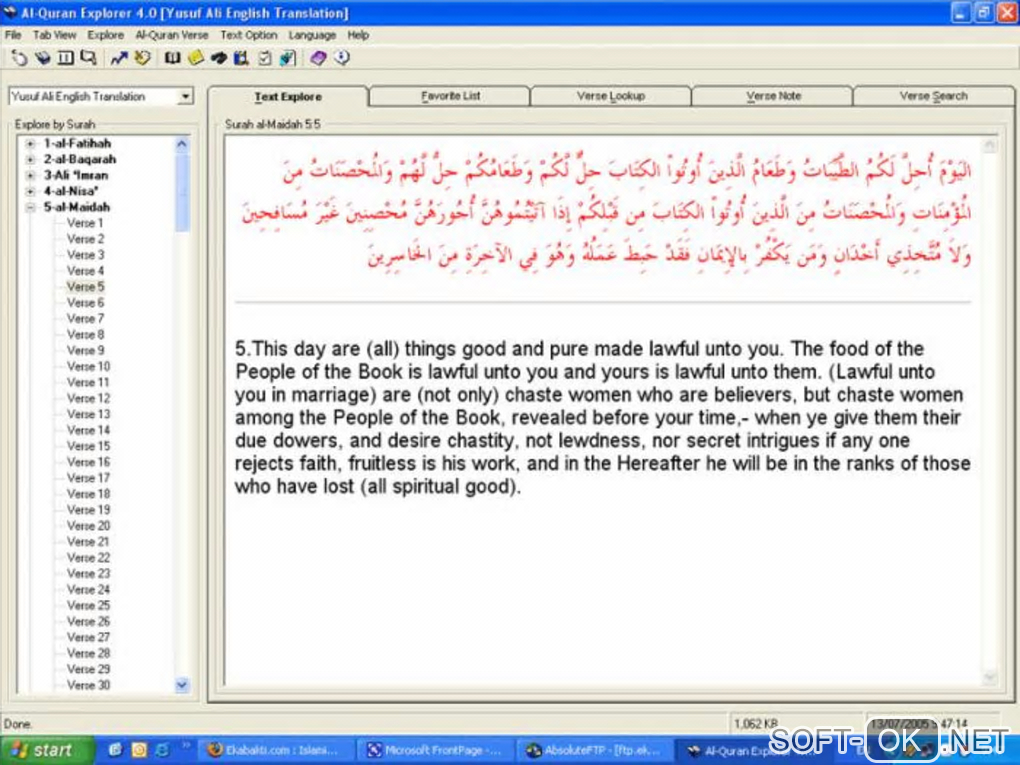
Task: Click the split-window layout toolbar icon
Action: tap(65, 59)
